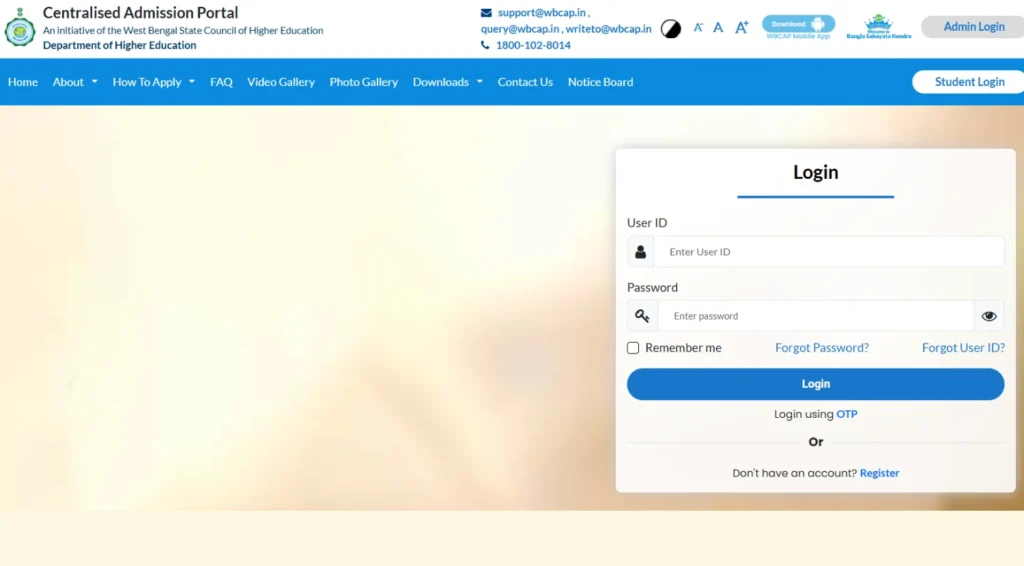Viewport: 1024px width, 566px height.
Task: Email support@wbcap.in address link
Action: [x=541, y=12]
